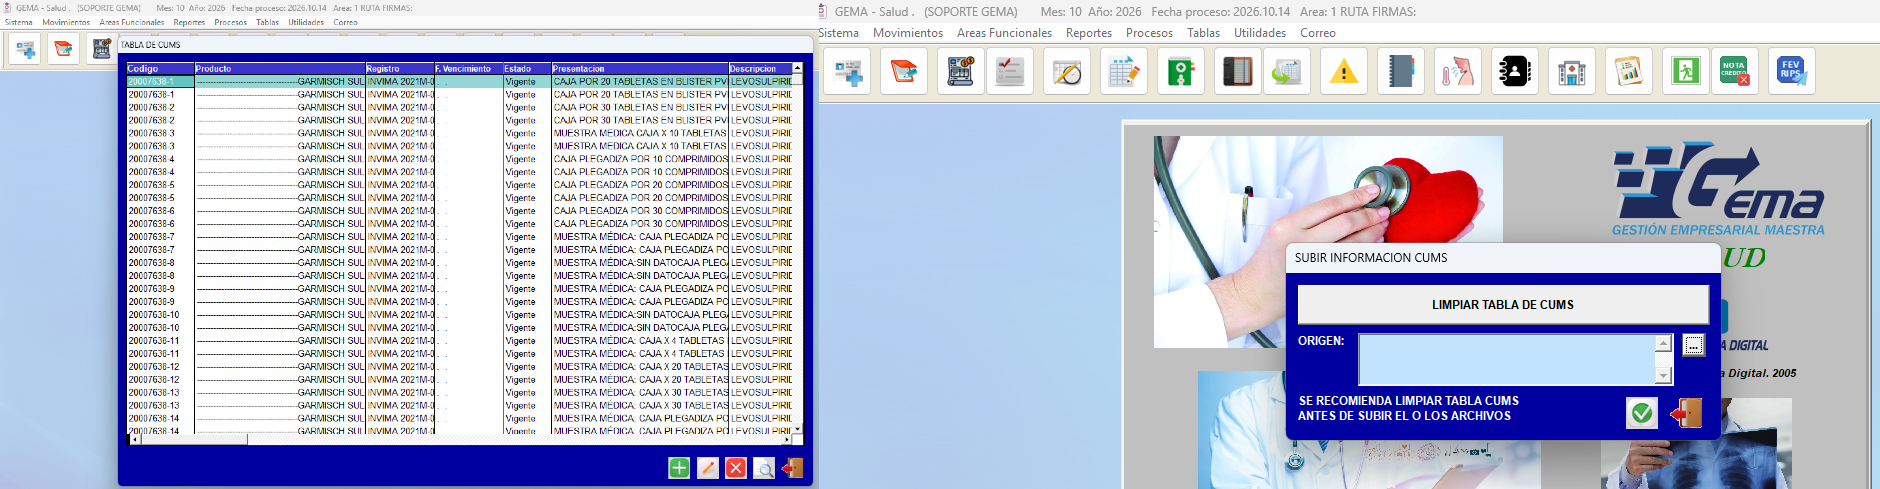Open Utilidades menu in left window
This screenshot has width=1880, height=489.
coord(306,22)
